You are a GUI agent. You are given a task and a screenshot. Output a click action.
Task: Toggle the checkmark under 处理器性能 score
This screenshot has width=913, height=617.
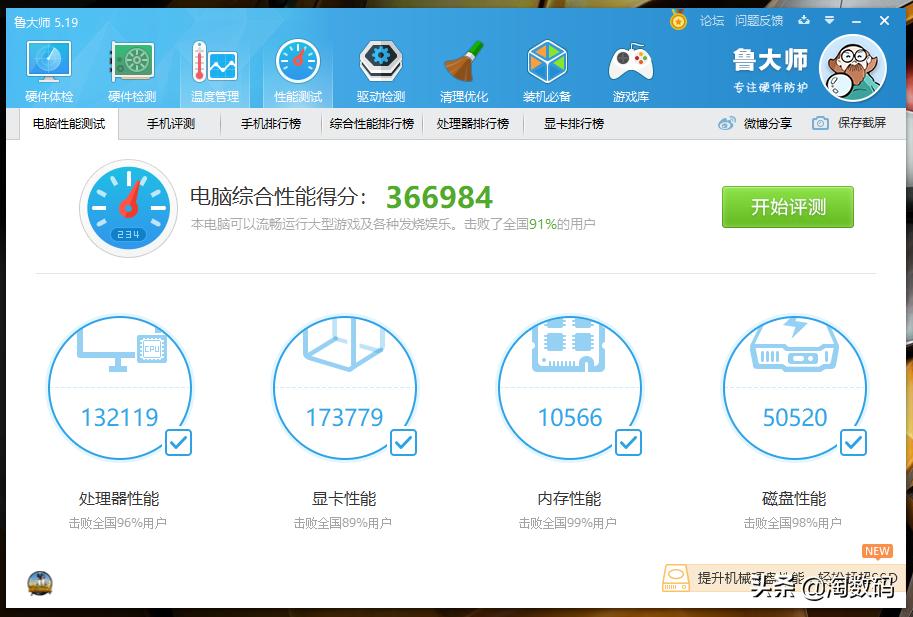(x=178, y=441)
